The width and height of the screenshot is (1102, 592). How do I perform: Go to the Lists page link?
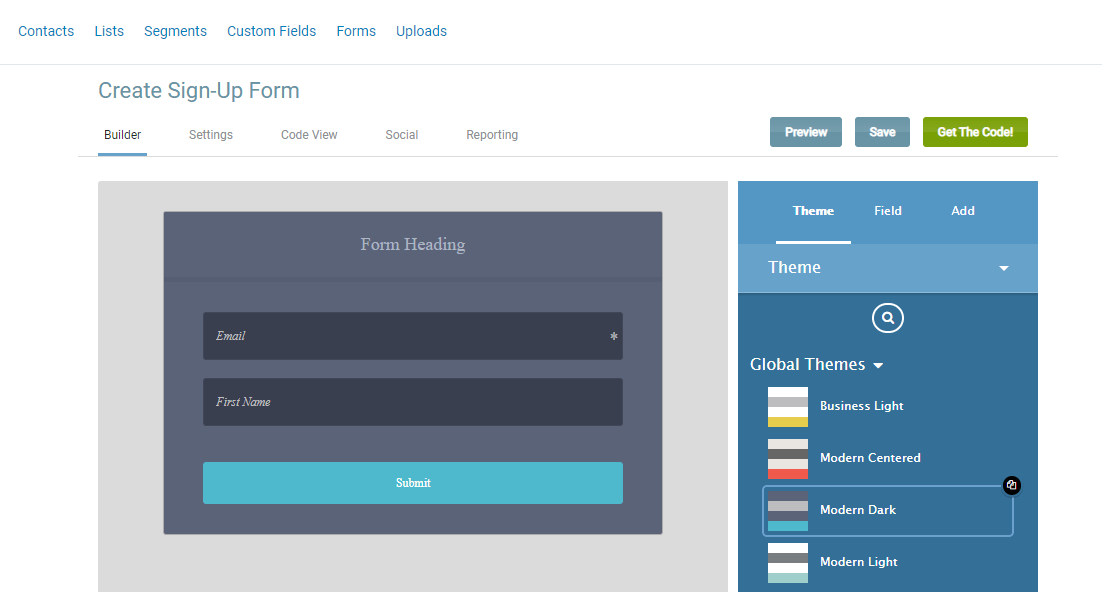[109, 31]
